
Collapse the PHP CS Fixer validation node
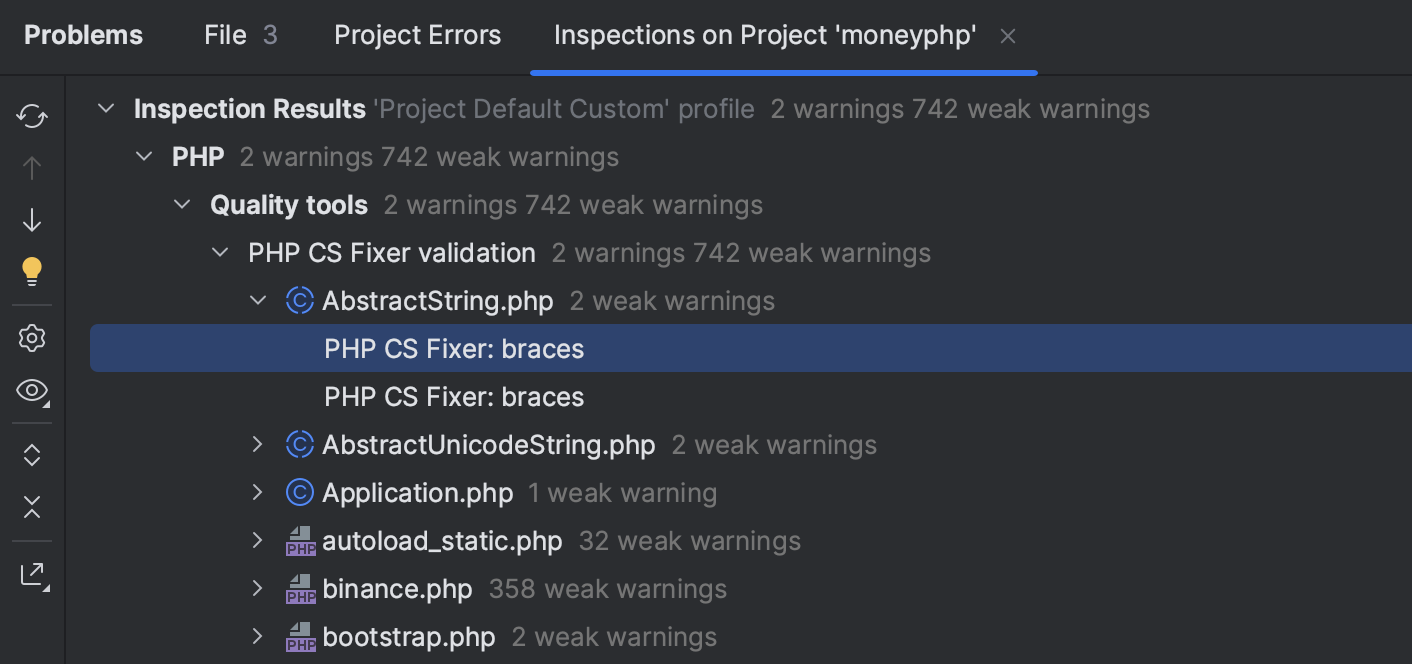(x=219, y=252)
